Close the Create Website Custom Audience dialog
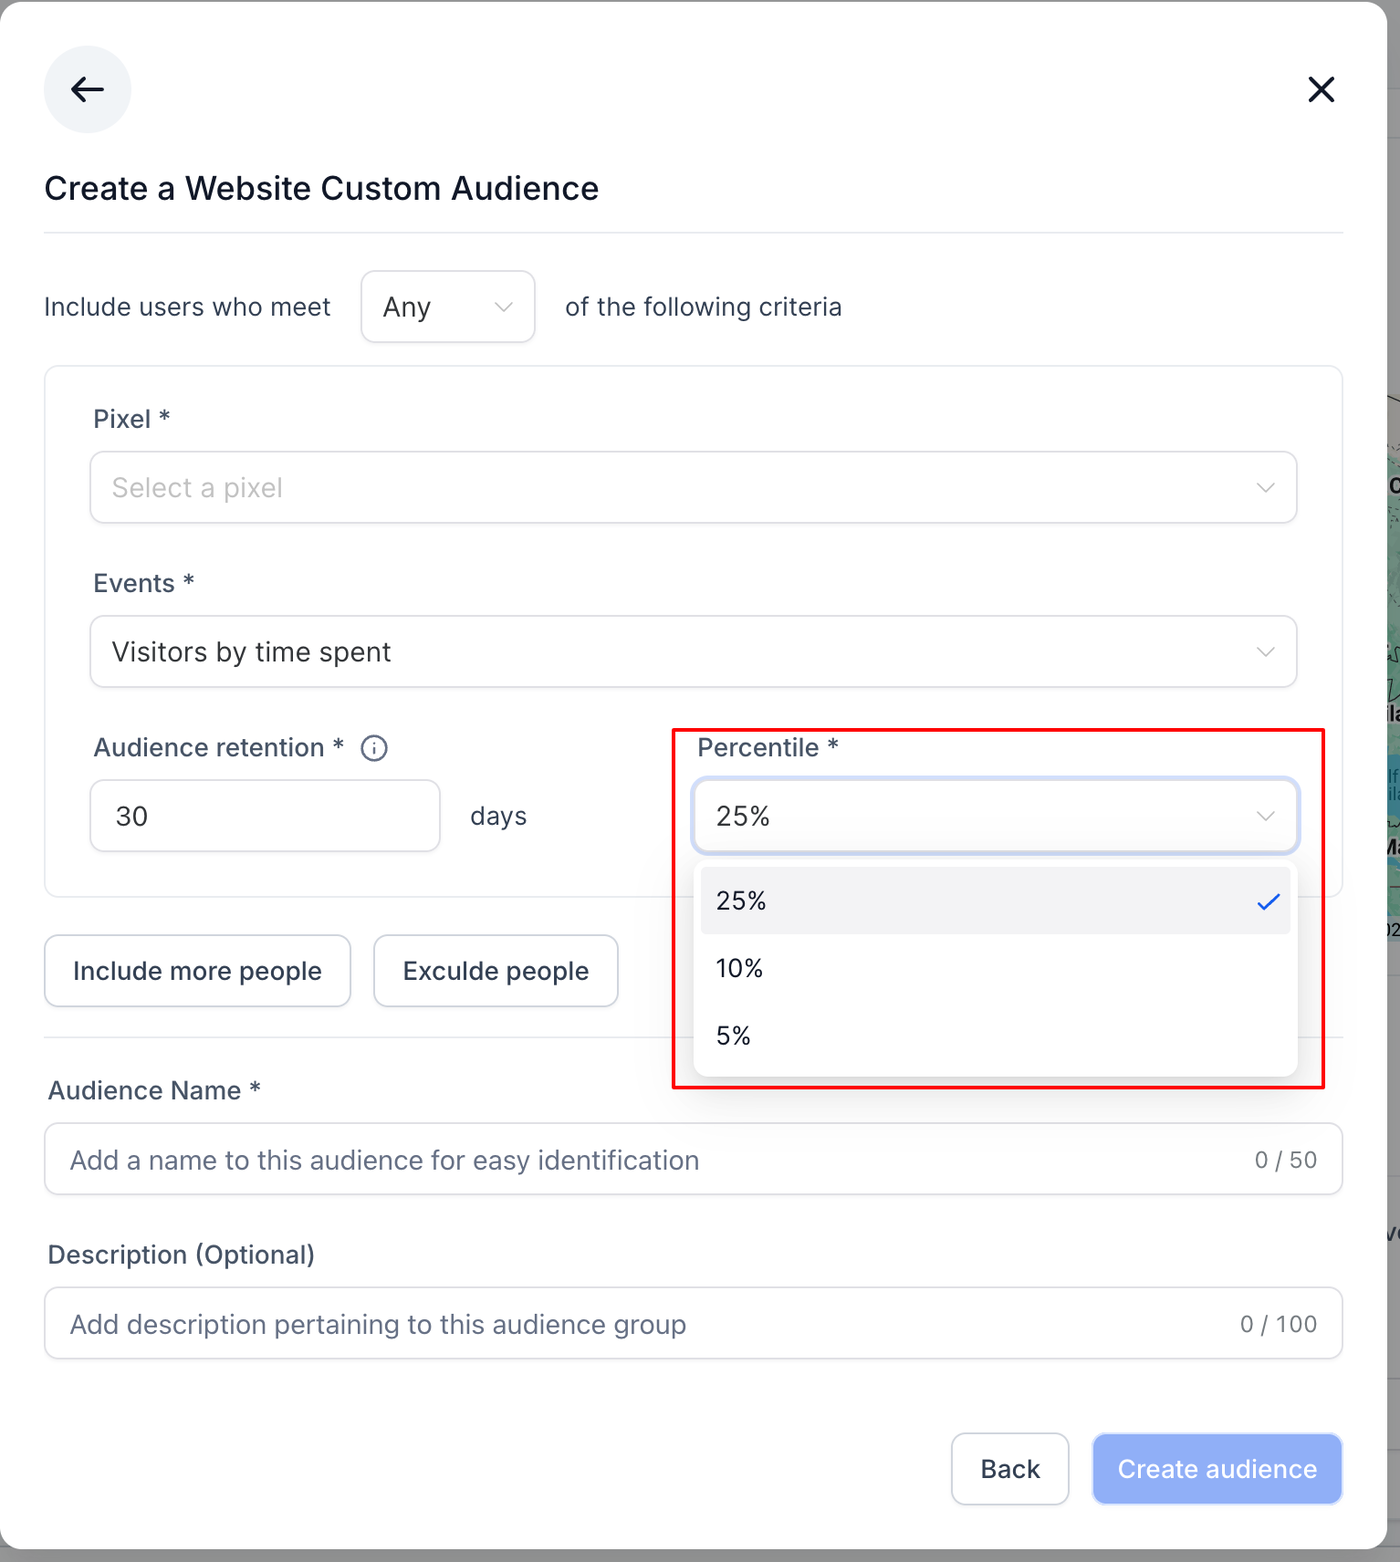Screen dimensions: 1400x1562 [1321, 90]
